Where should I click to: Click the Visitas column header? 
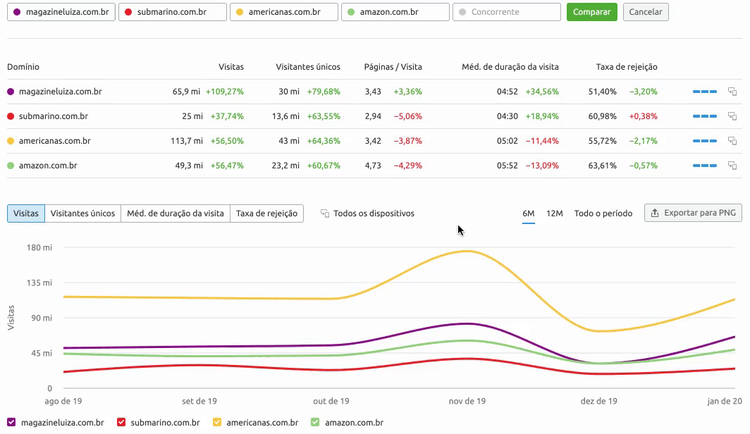tap(231, 67)
